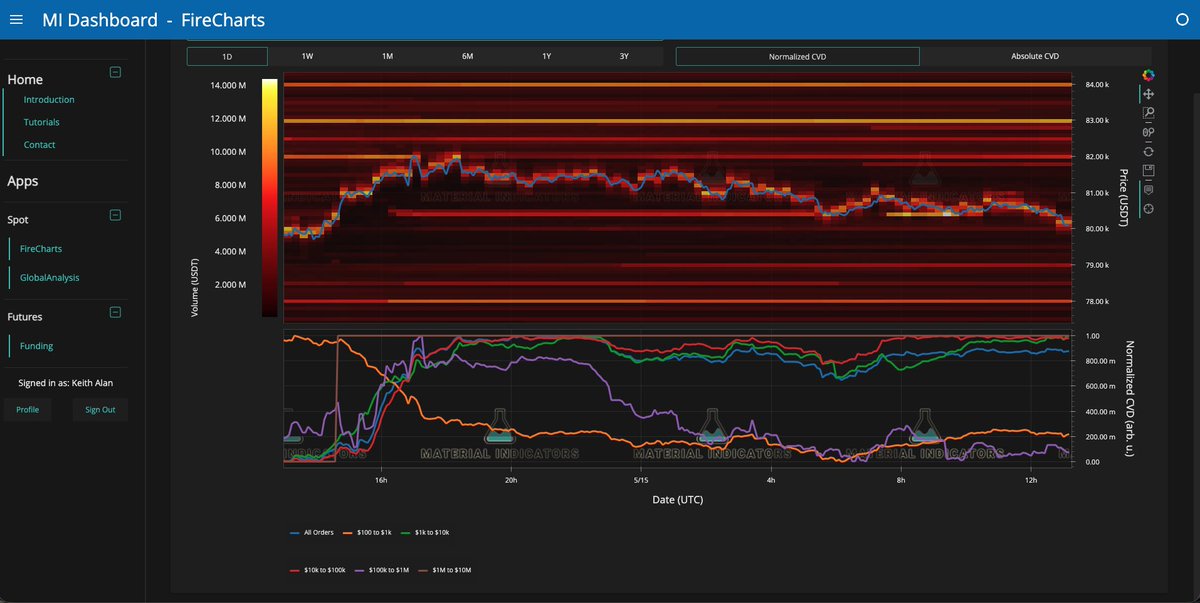Click the Price (USDT) axis label
The width and height of the screenshot is (1200, 603).
tap(1123, 198)
